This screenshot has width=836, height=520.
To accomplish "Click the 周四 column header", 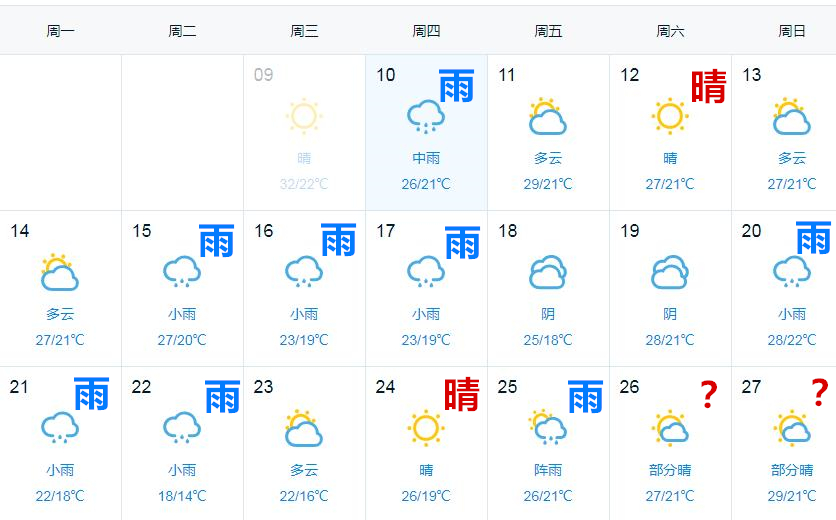I will pyautogui.click(x=426, y=31).
